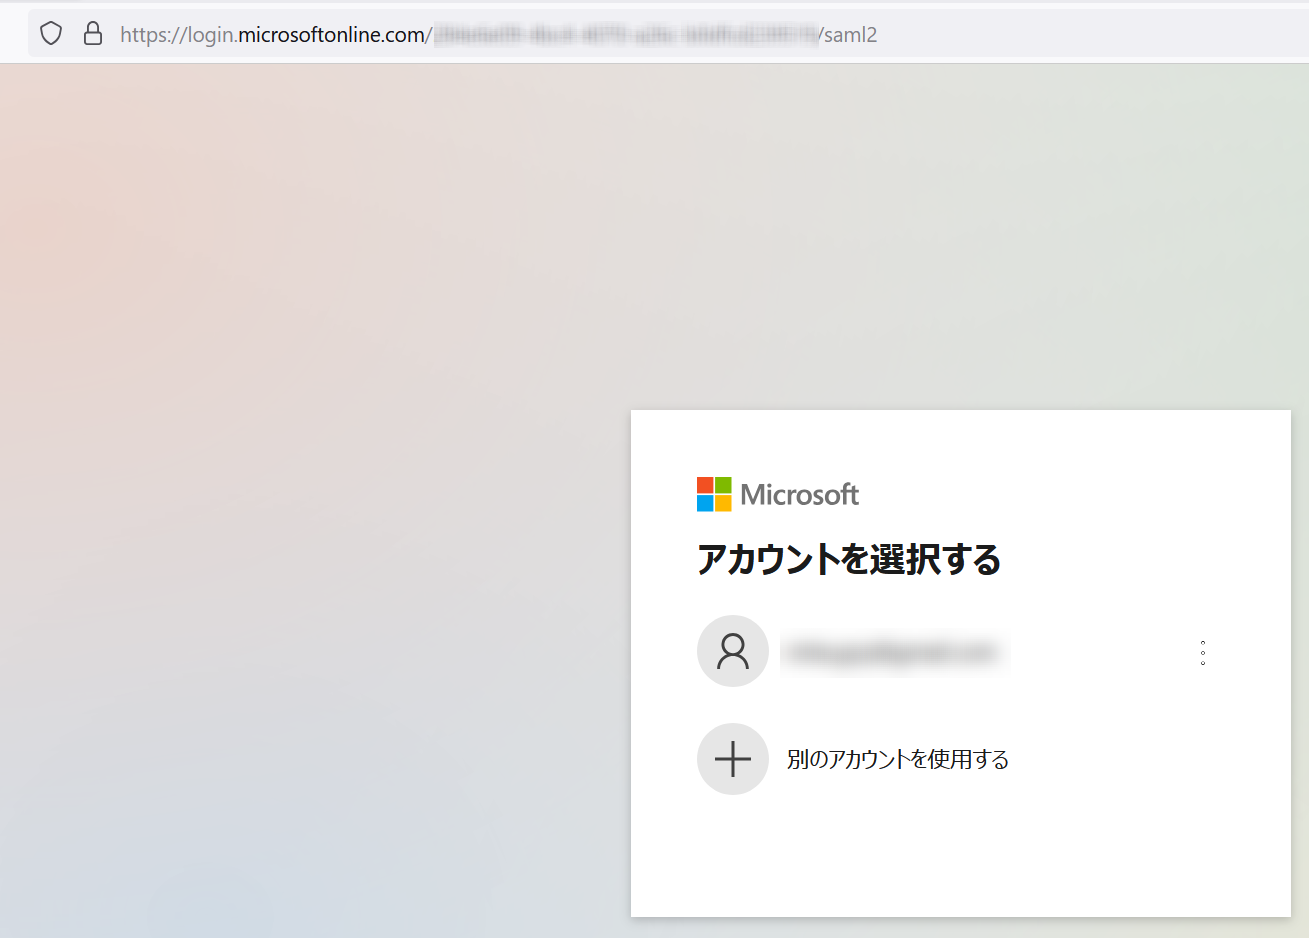Choose the blurred existing account avatar
Screen dimensions: 1309x938
click(x=733, y=651)
